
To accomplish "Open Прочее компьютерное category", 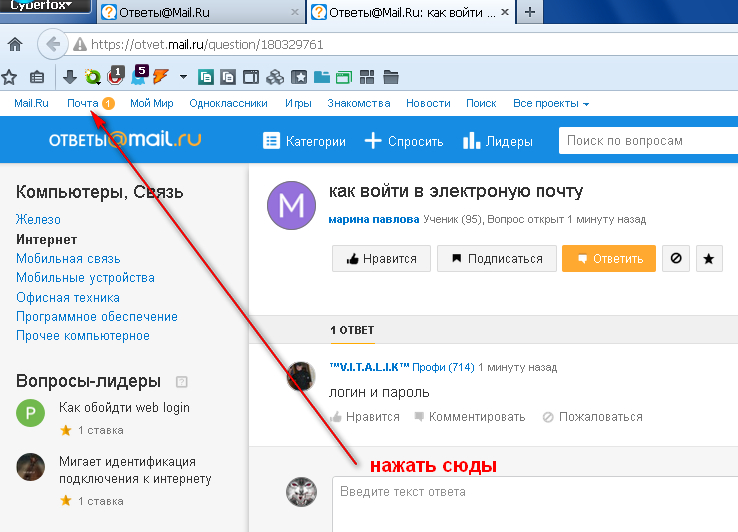I will pyautogui.click(x=83, y=336).
